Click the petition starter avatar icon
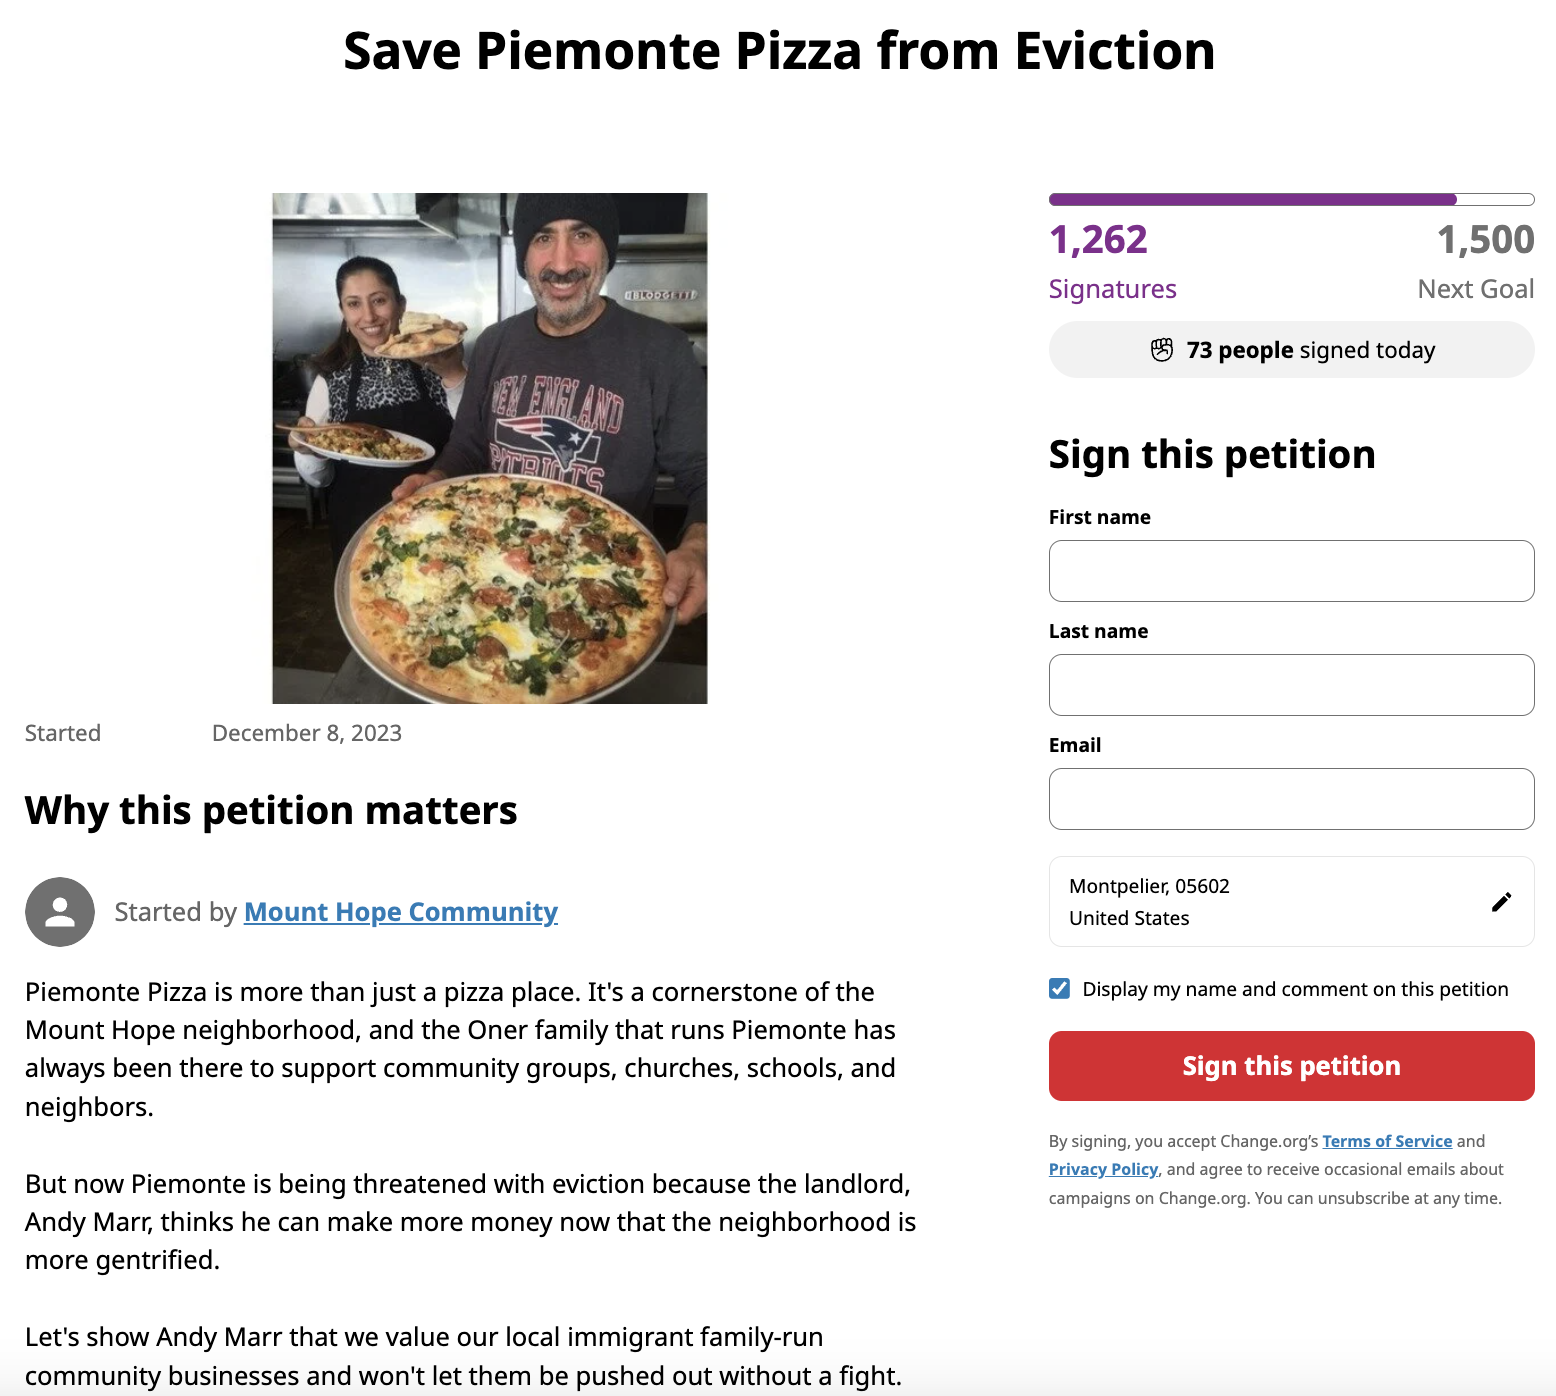Viewport: 1556px width, 1396px height. pos(60,912)
